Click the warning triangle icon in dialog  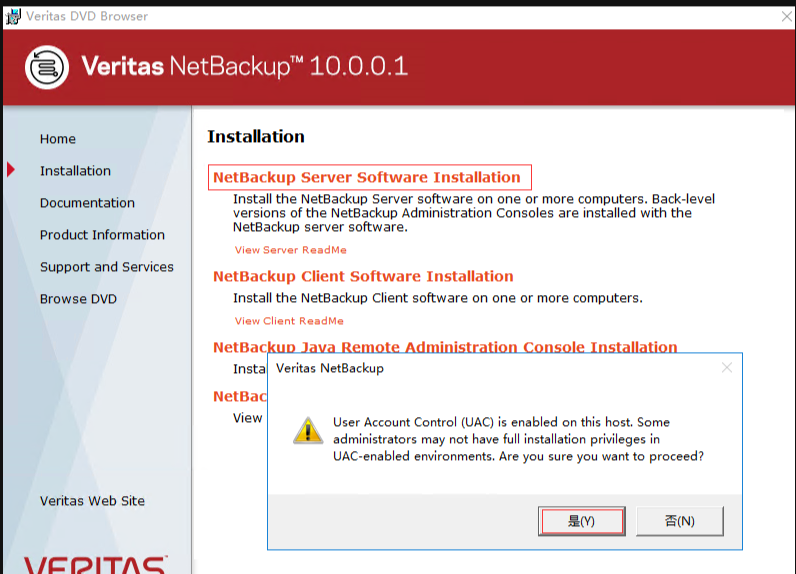[x=308, y=431]
